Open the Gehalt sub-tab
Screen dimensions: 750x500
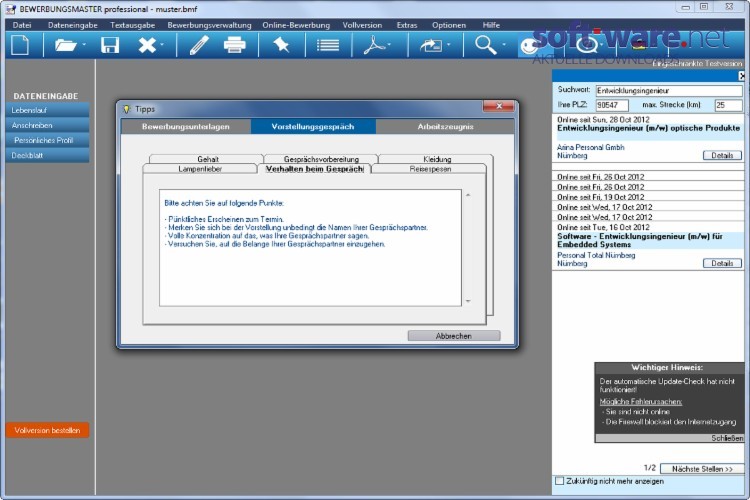[208, 159]
